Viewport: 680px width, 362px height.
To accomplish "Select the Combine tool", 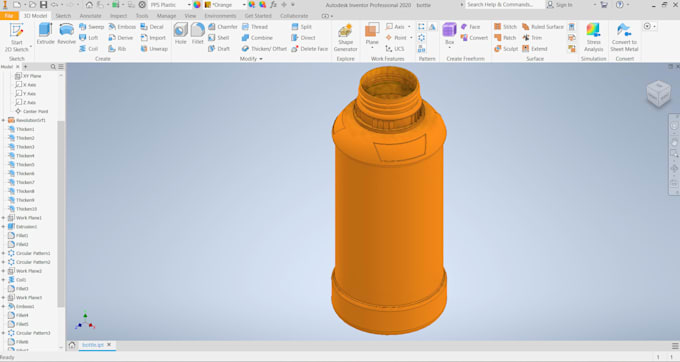I will pyautogui.click(x=257, y=38).
